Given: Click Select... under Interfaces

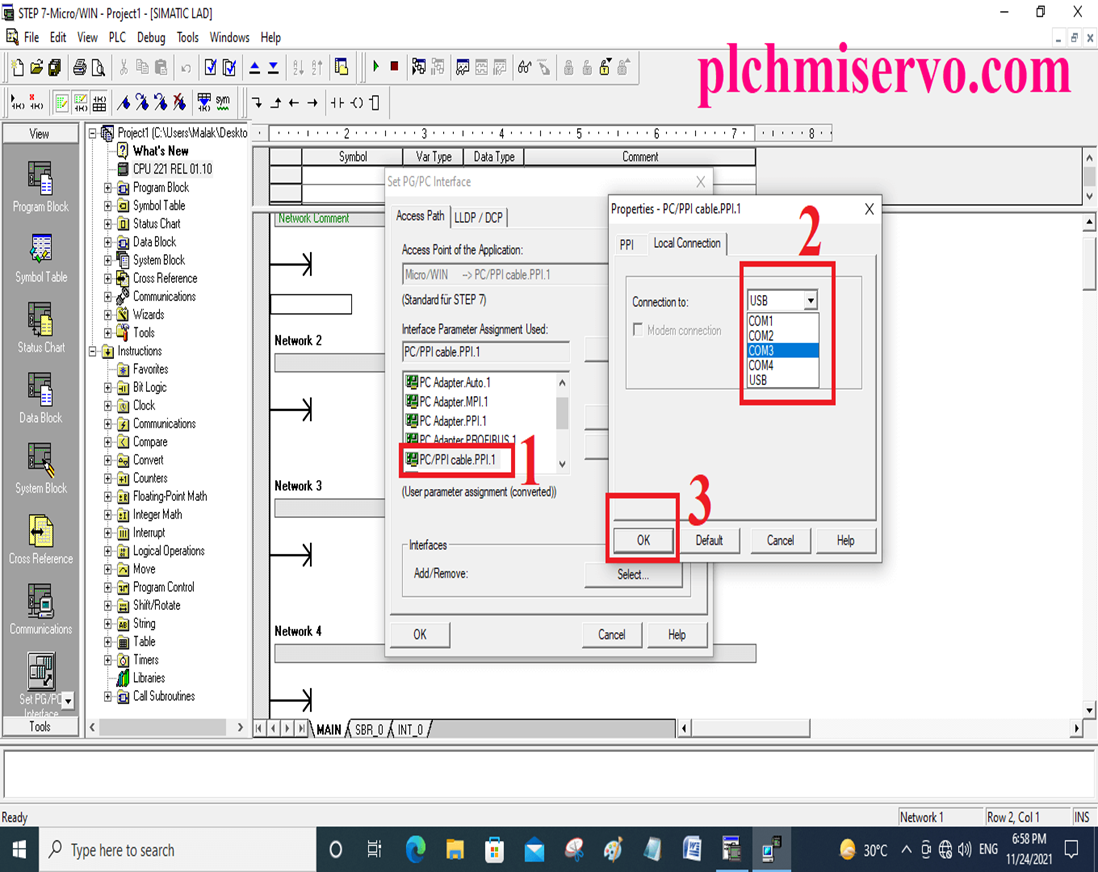Looking at the screenshot, I should pyautogui.click(x=633, y=574).
